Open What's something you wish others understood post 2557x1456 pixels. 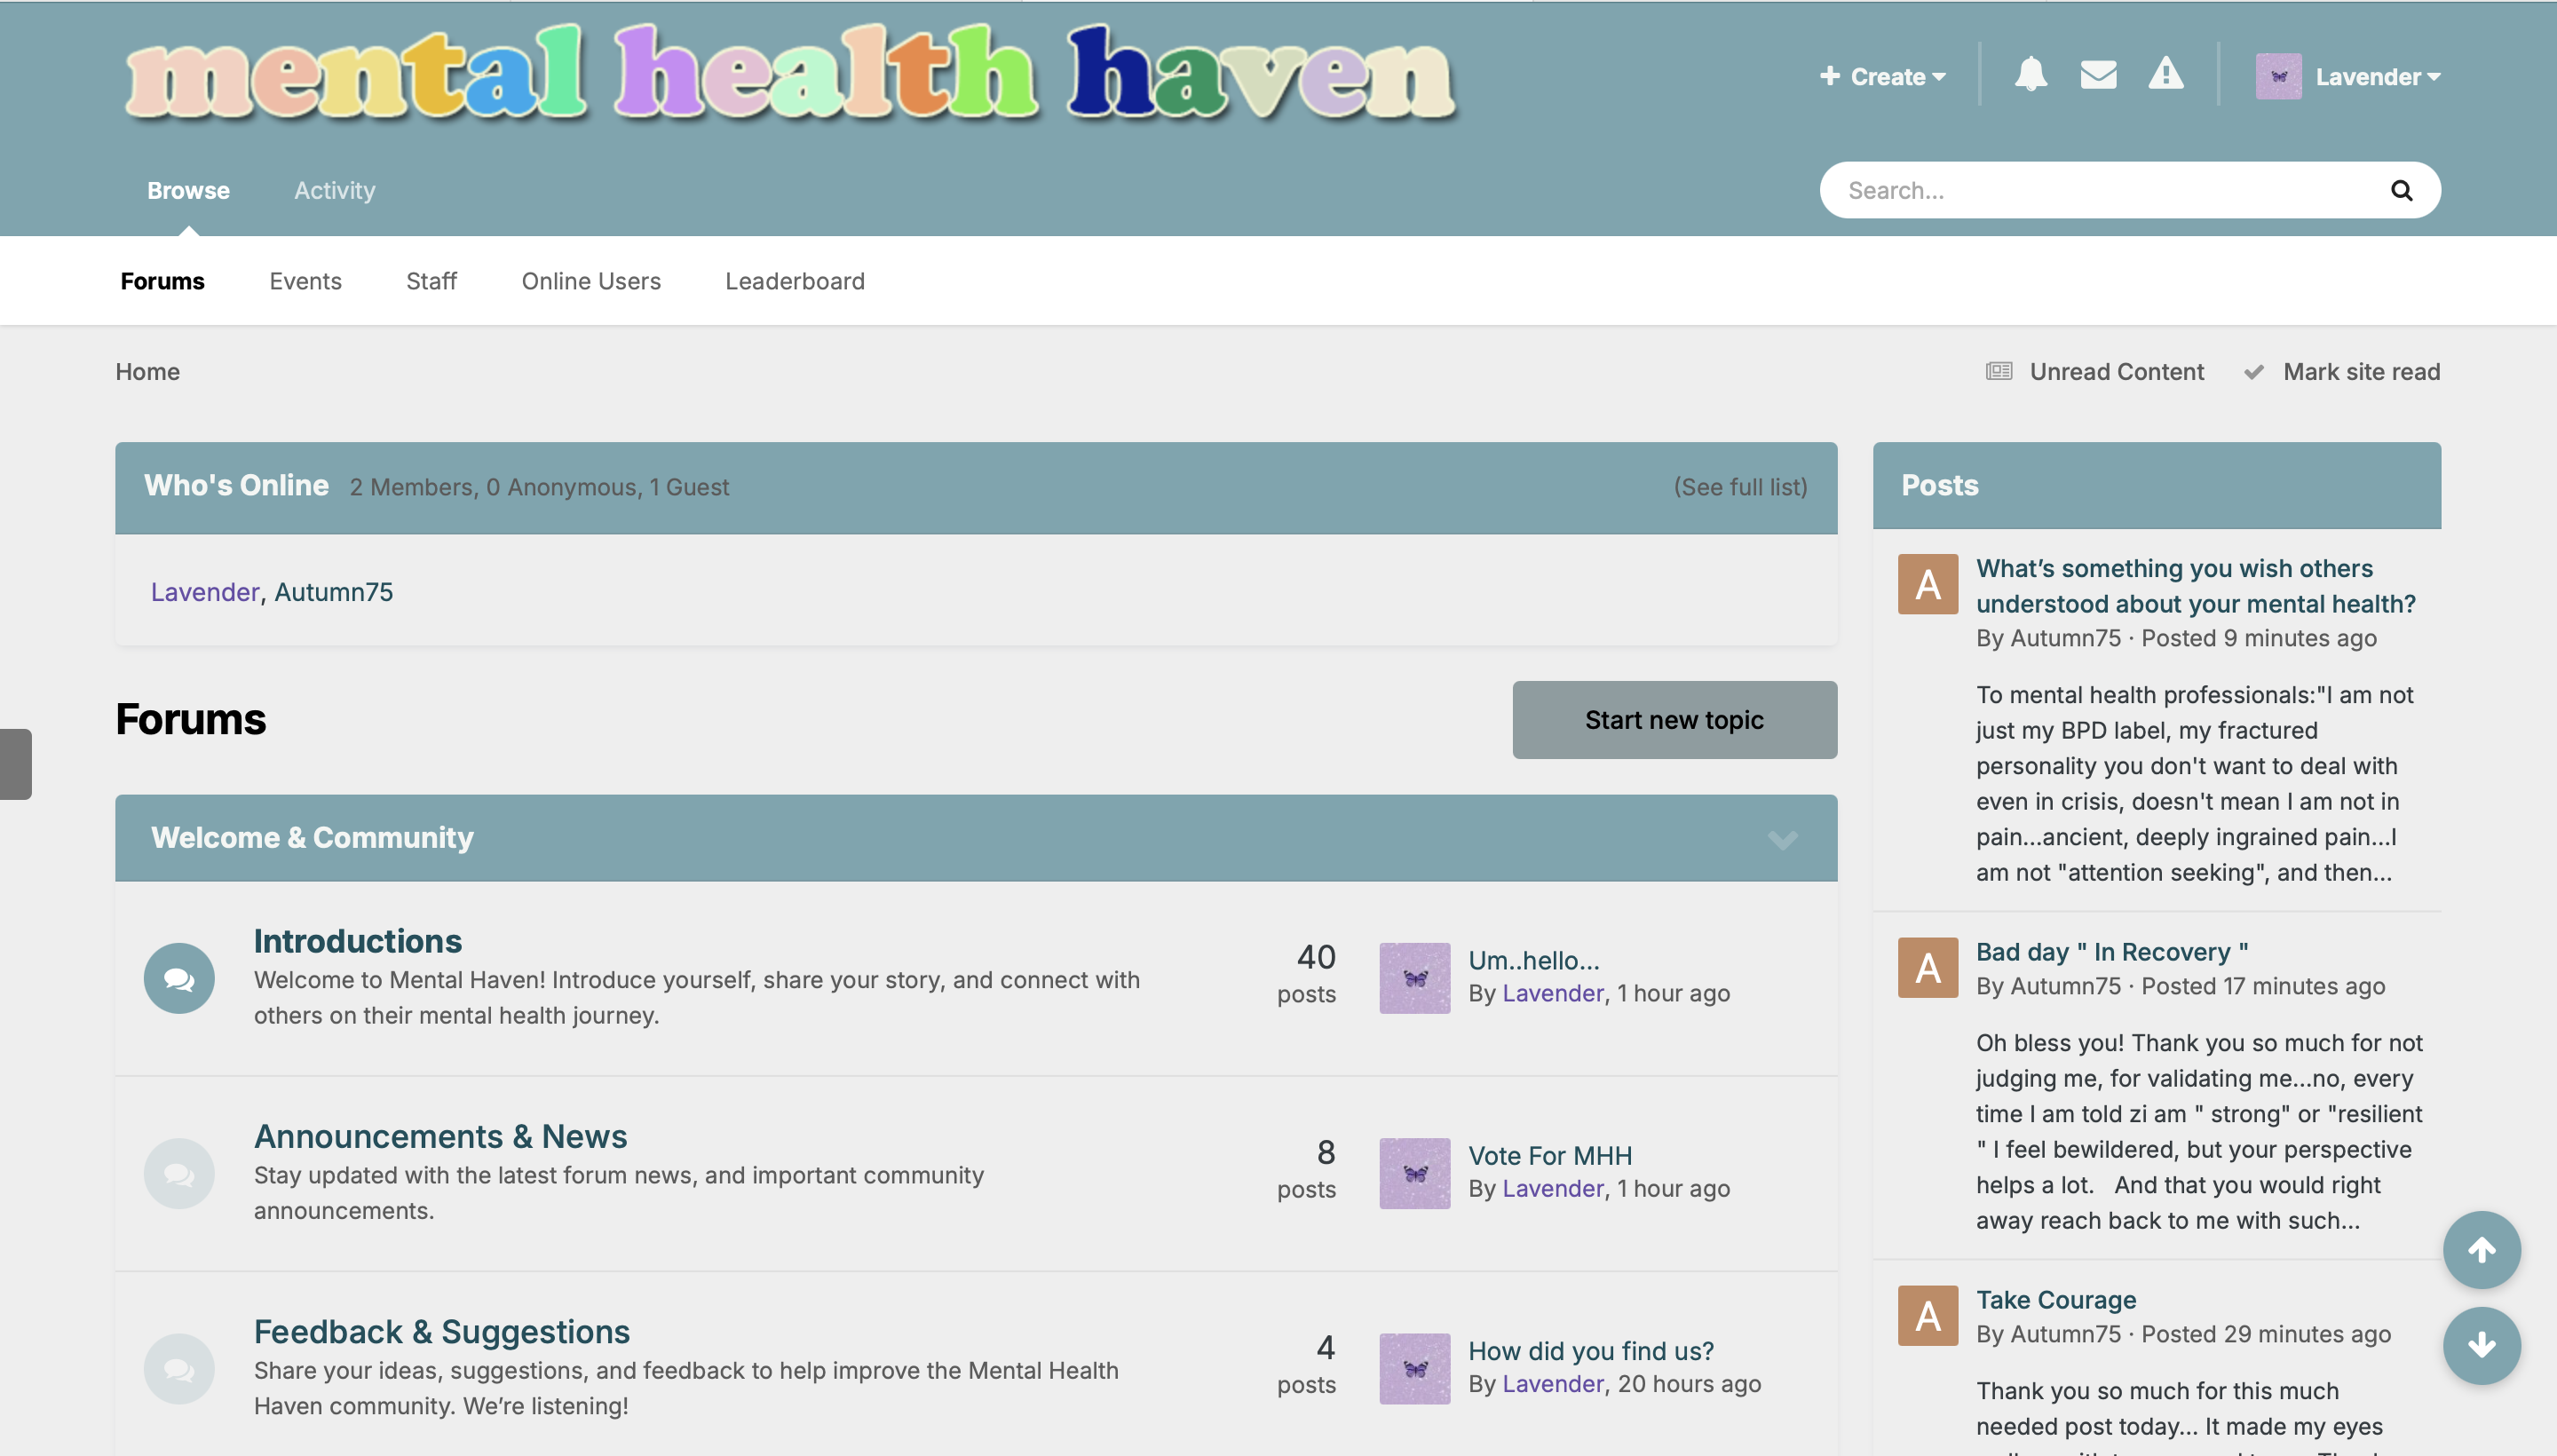(x=2195, y=586)
